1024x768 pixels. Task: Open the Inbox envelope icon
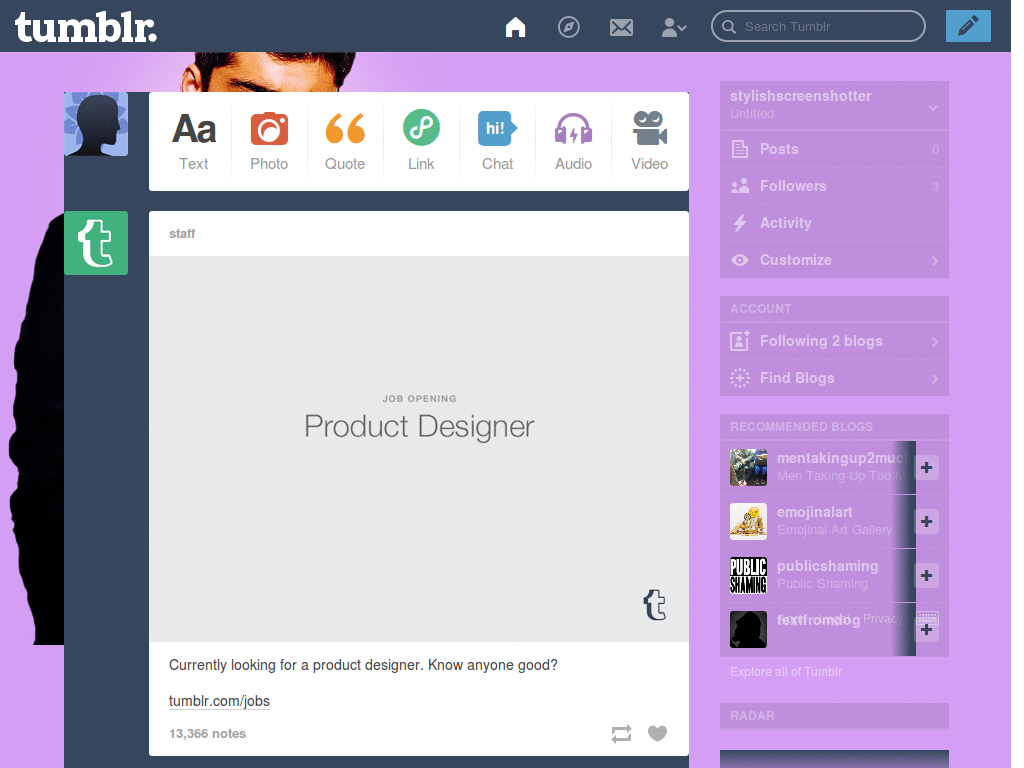coord(621,27)
